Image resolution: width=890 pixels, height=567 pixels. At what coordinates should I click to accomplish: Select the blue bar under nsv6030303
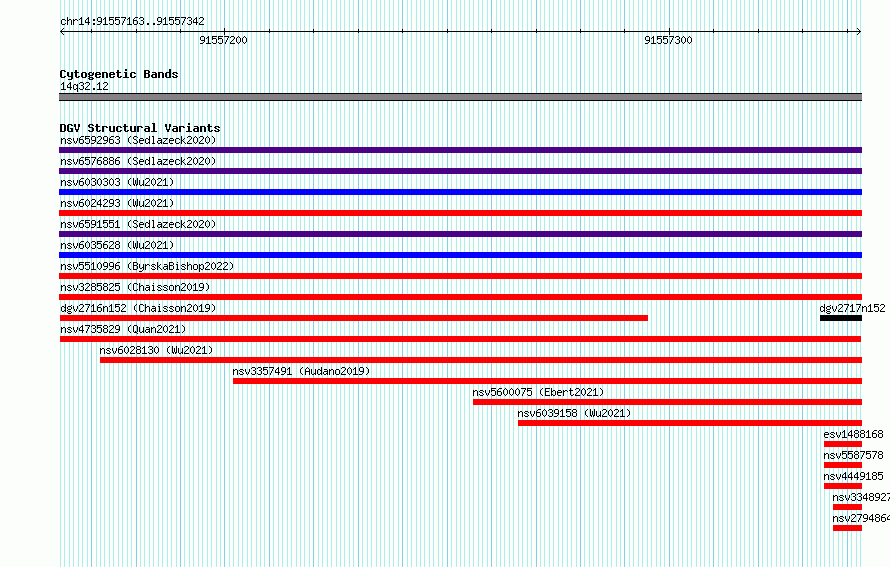[460, 192]
